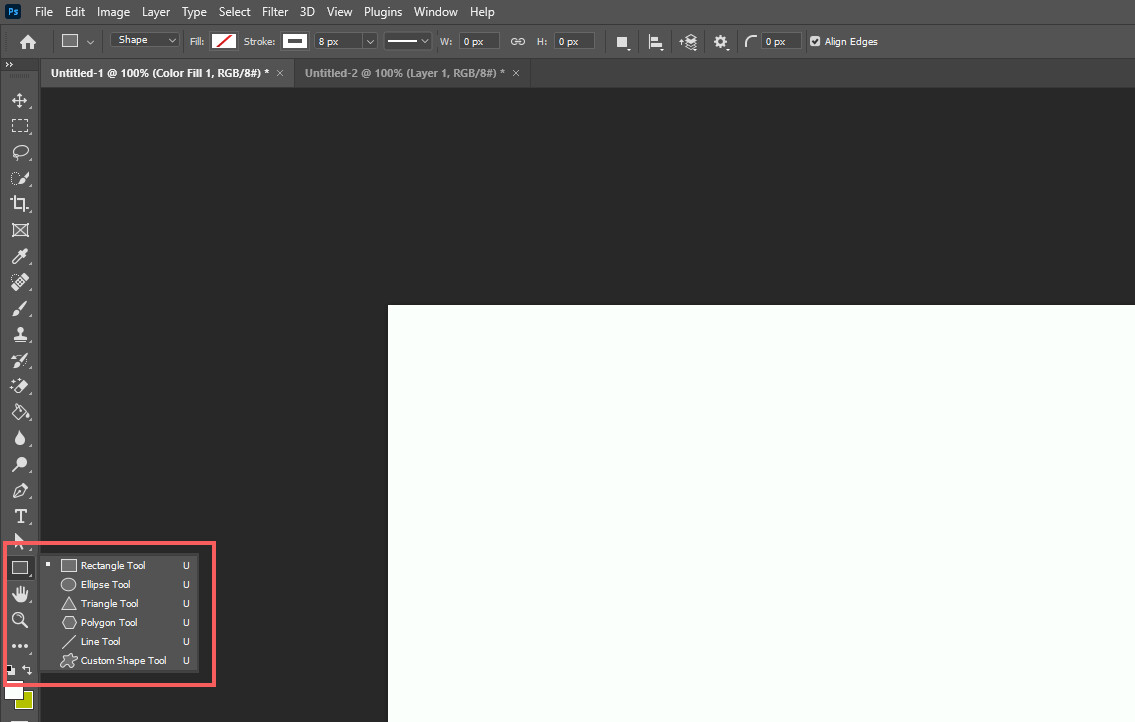1135x722 pixels.
Task: Click the shape width input field
Action: point(478,41)
